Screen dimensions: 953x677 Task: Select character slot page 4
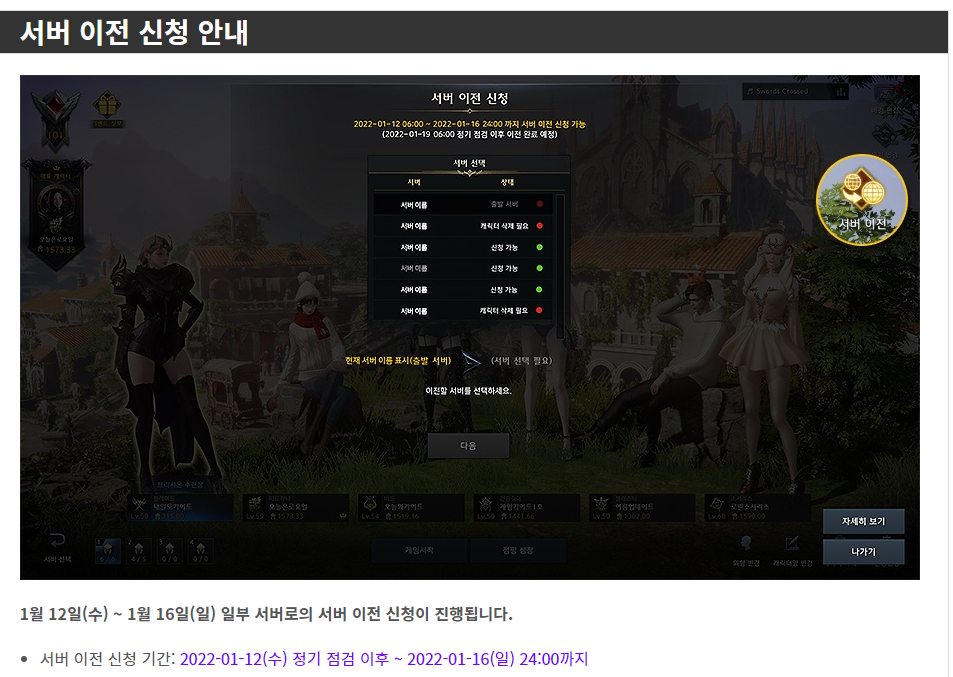click(201, 551)
